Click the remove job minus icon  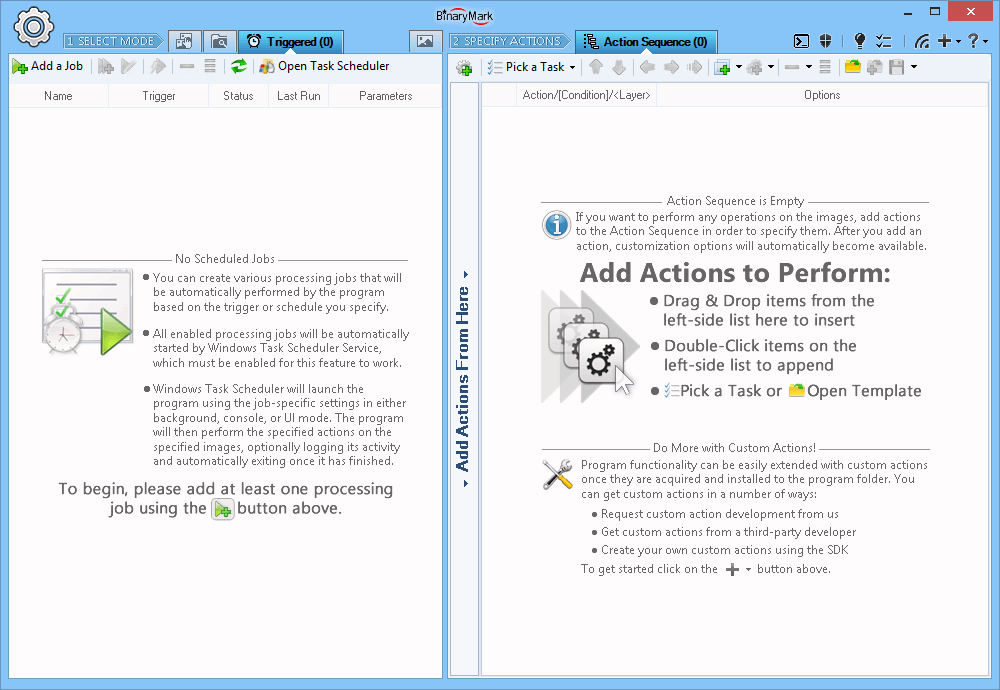click(187, 66)
